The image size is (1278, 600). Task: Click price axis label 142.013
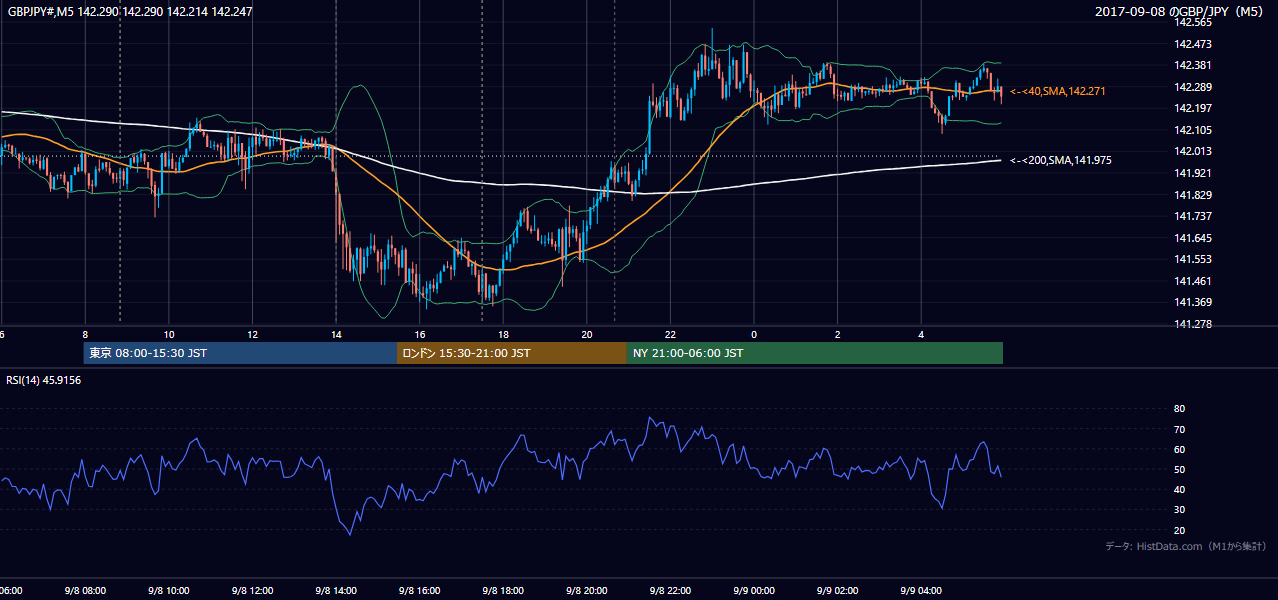pos(1194,152)
